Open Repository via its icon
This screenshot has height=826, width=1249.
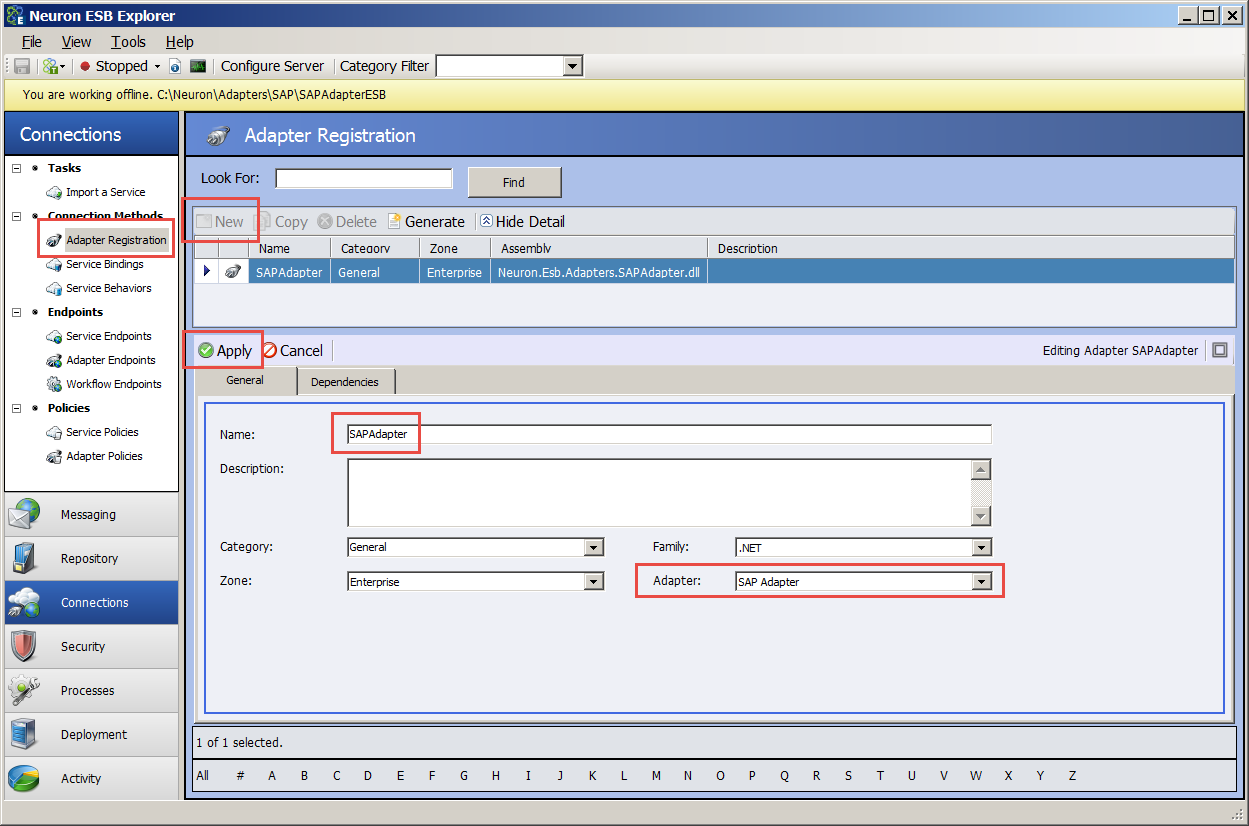[24, 559]
